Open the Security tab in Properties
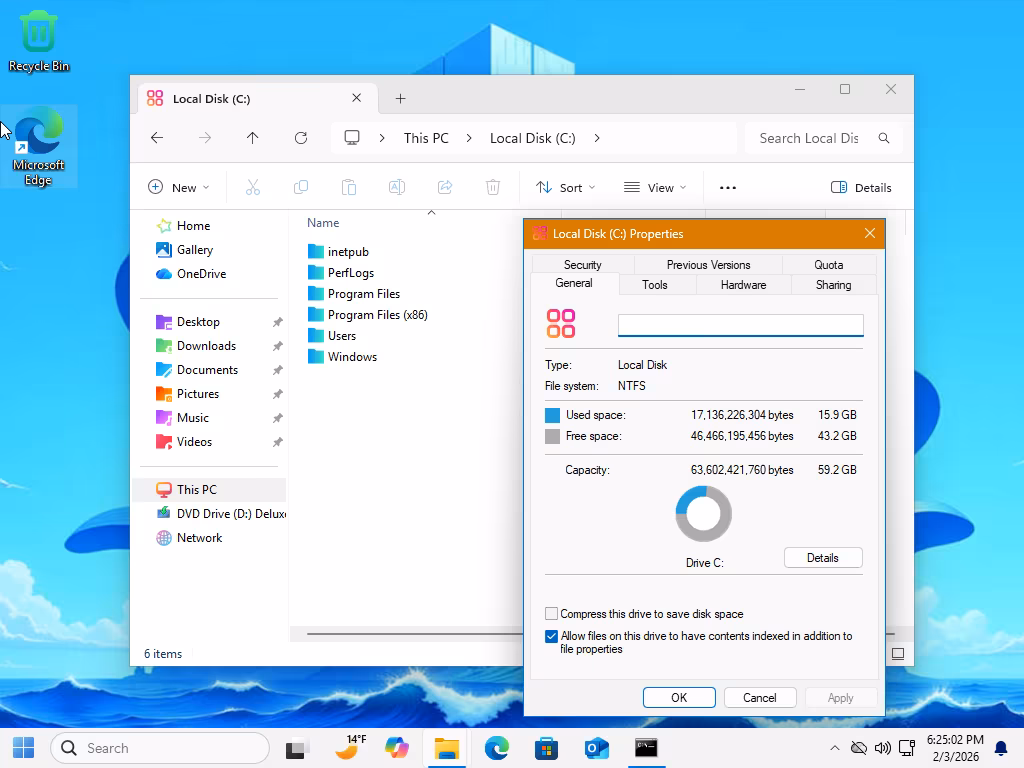Viewport: 1024px width, 768px height. (582, 265)
